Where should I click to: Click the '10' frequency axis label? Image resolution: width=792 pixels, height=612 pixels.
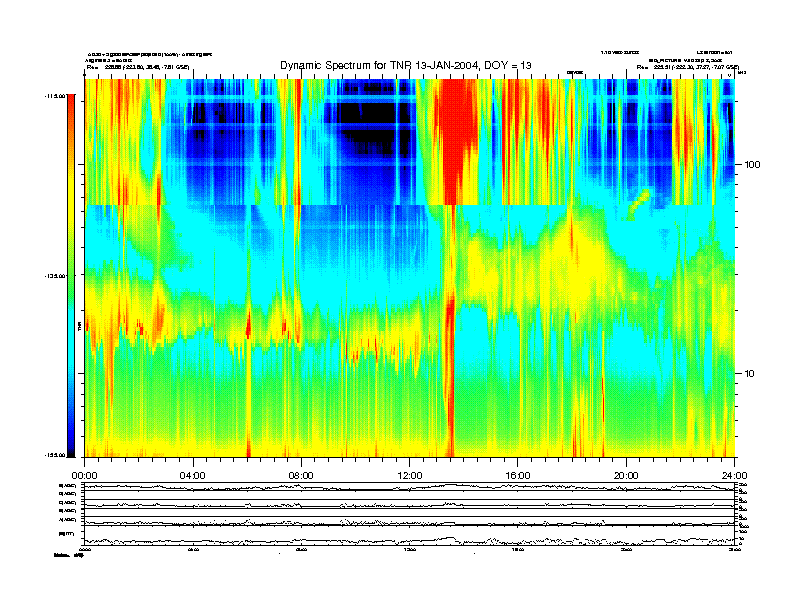tap(750, 374)
